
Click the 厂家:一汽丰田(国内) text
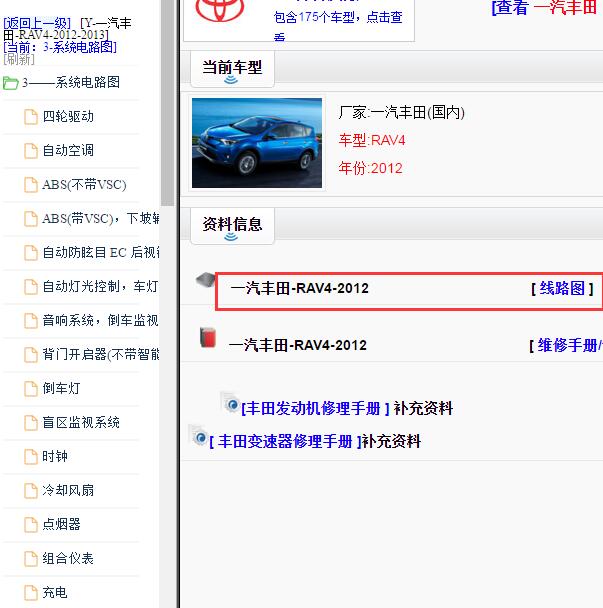(401, 113)
